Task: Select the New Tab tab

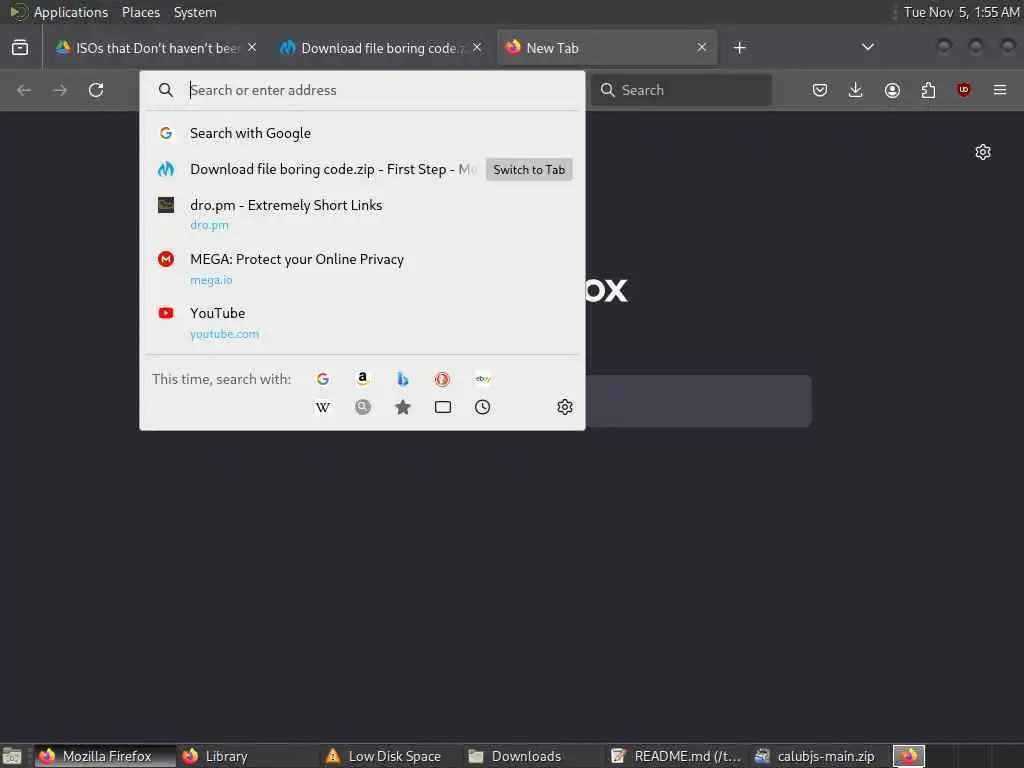Action: [x=607, y=48]
